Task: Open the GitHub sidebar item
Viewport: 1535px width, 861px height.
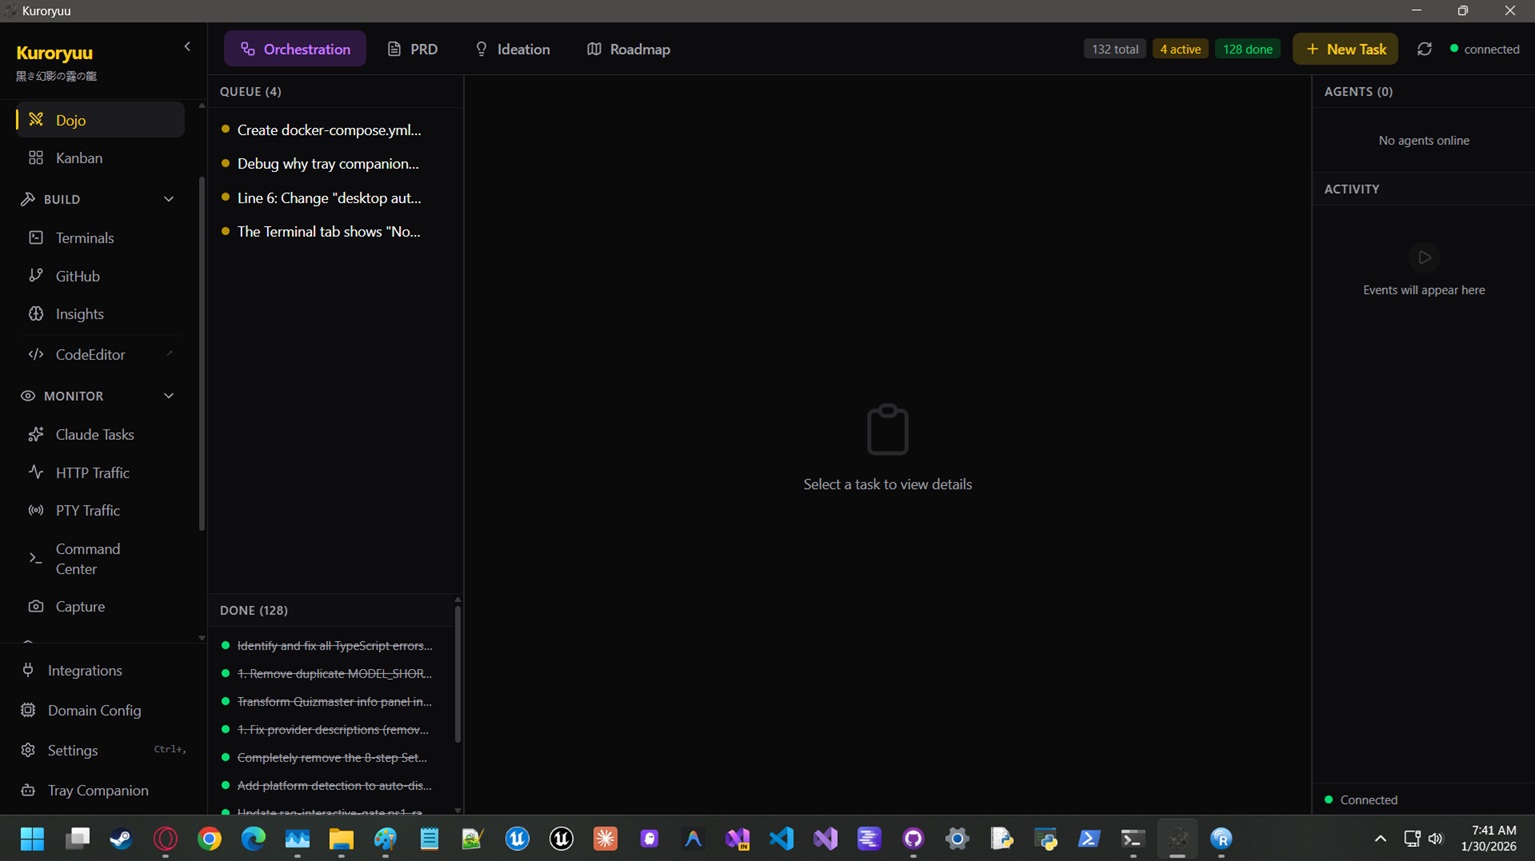Action: (x=77, y=276)
